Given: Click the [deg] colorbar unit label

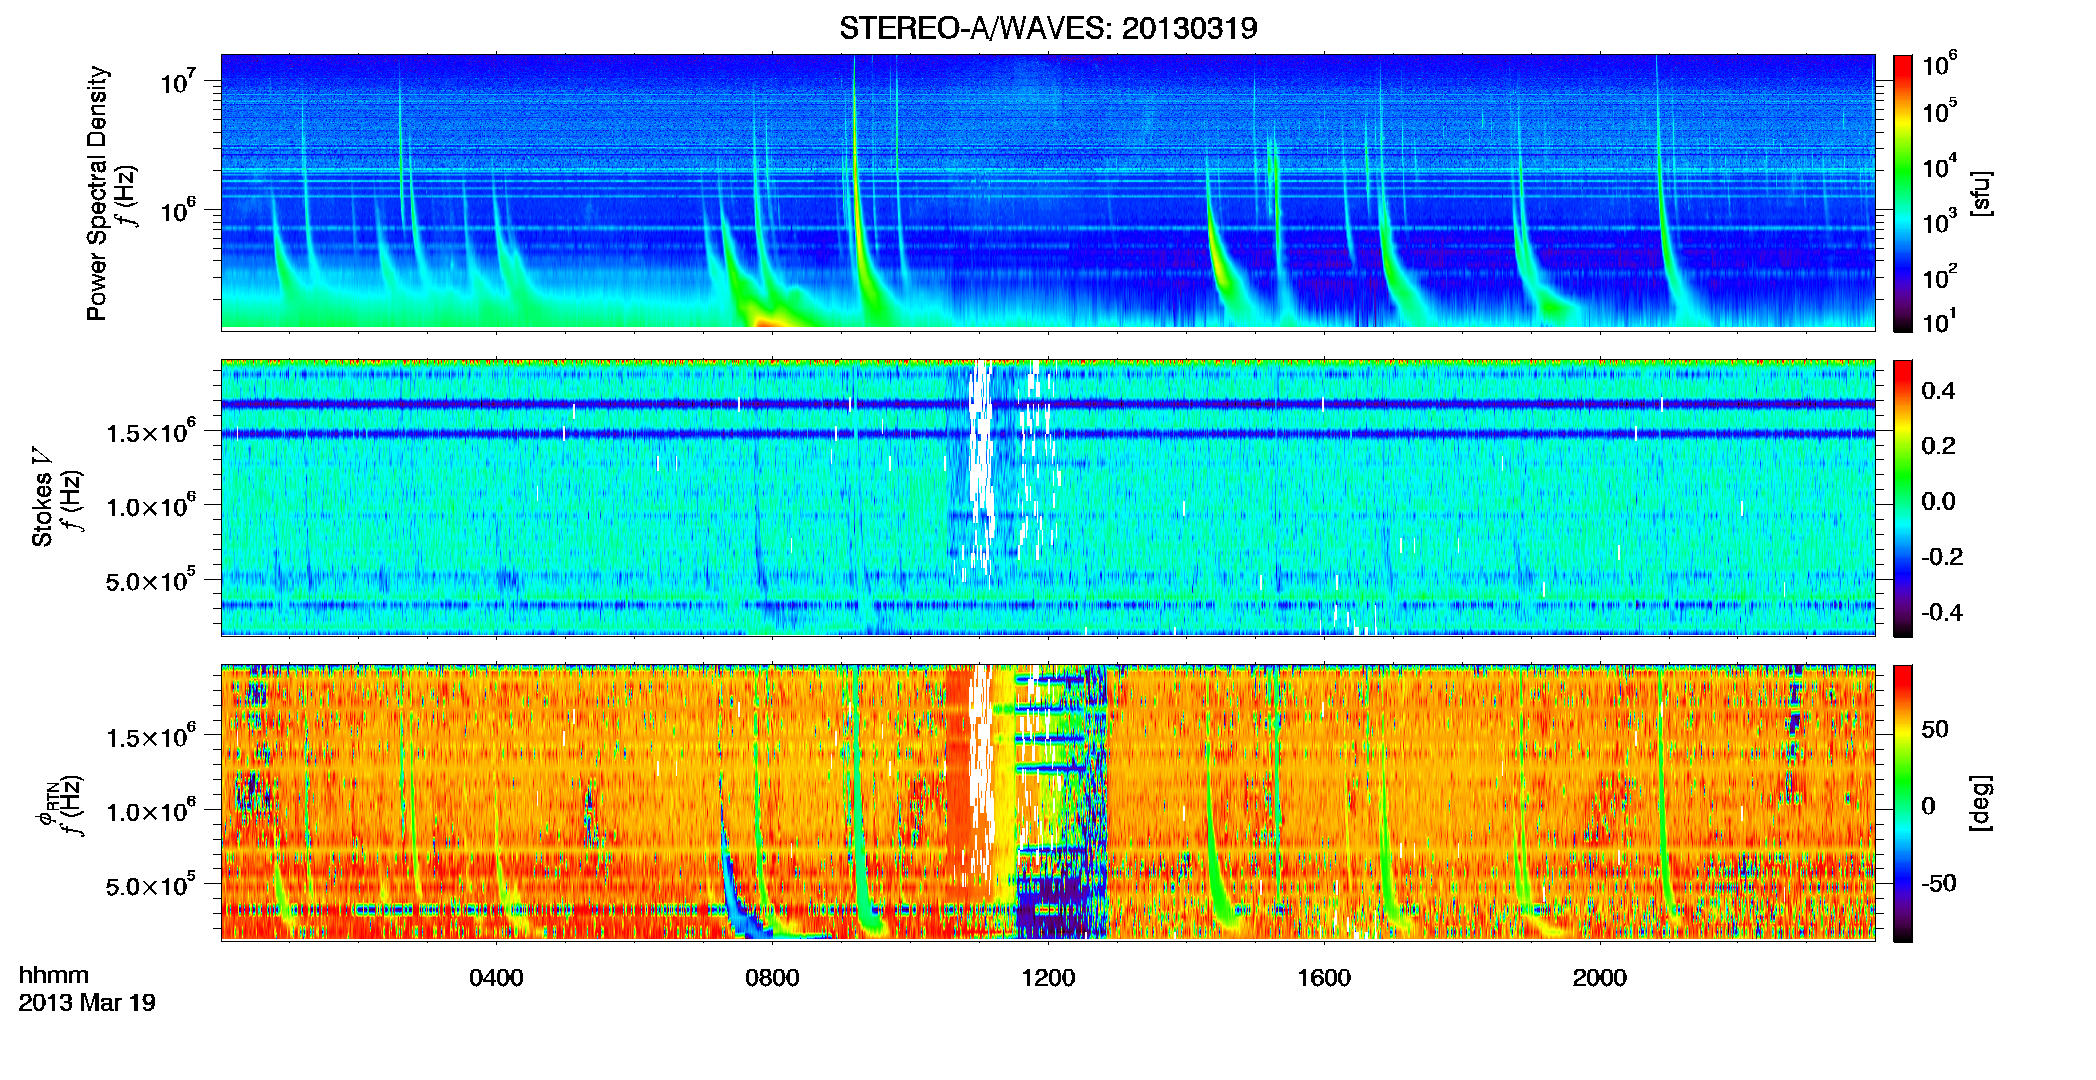Looking at the screenshot, I should [1981, 803].
